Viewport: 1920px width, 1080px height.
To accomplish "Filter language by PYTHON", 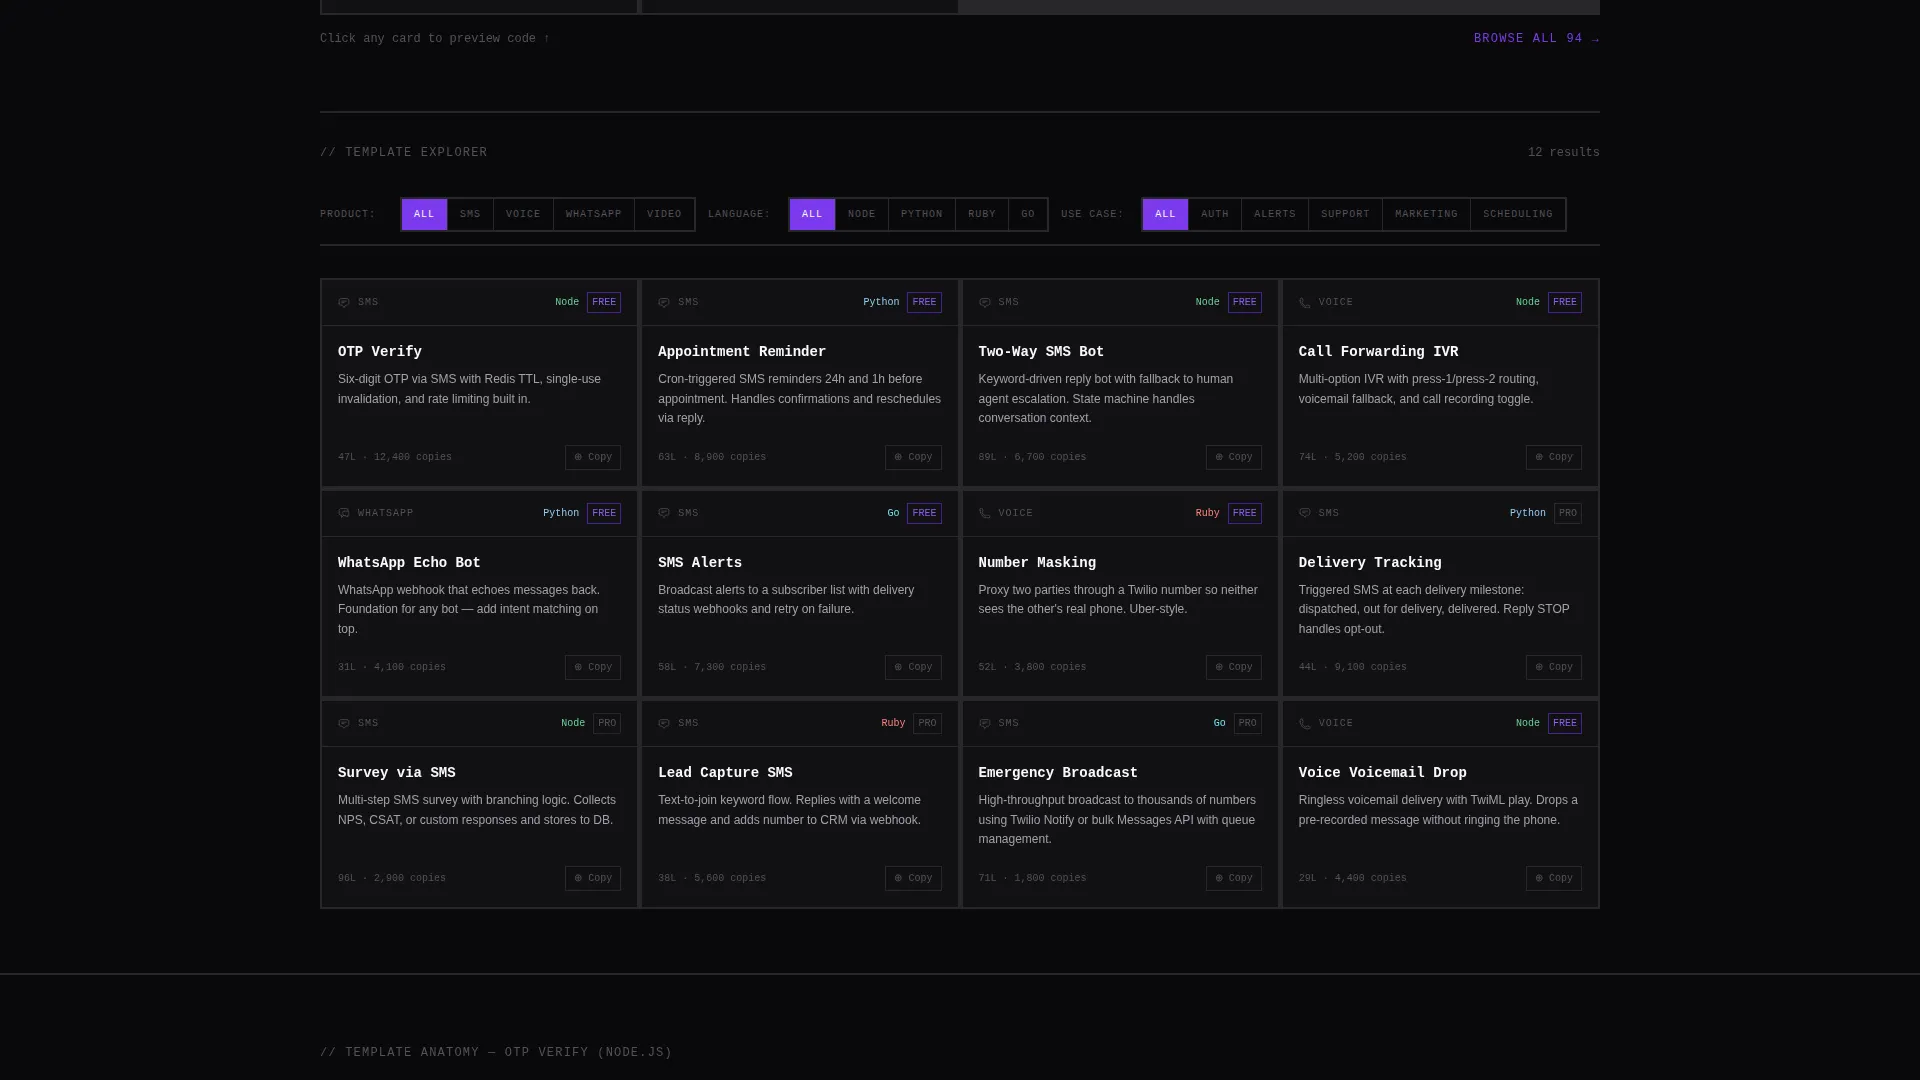I will (x=922, y=214).
